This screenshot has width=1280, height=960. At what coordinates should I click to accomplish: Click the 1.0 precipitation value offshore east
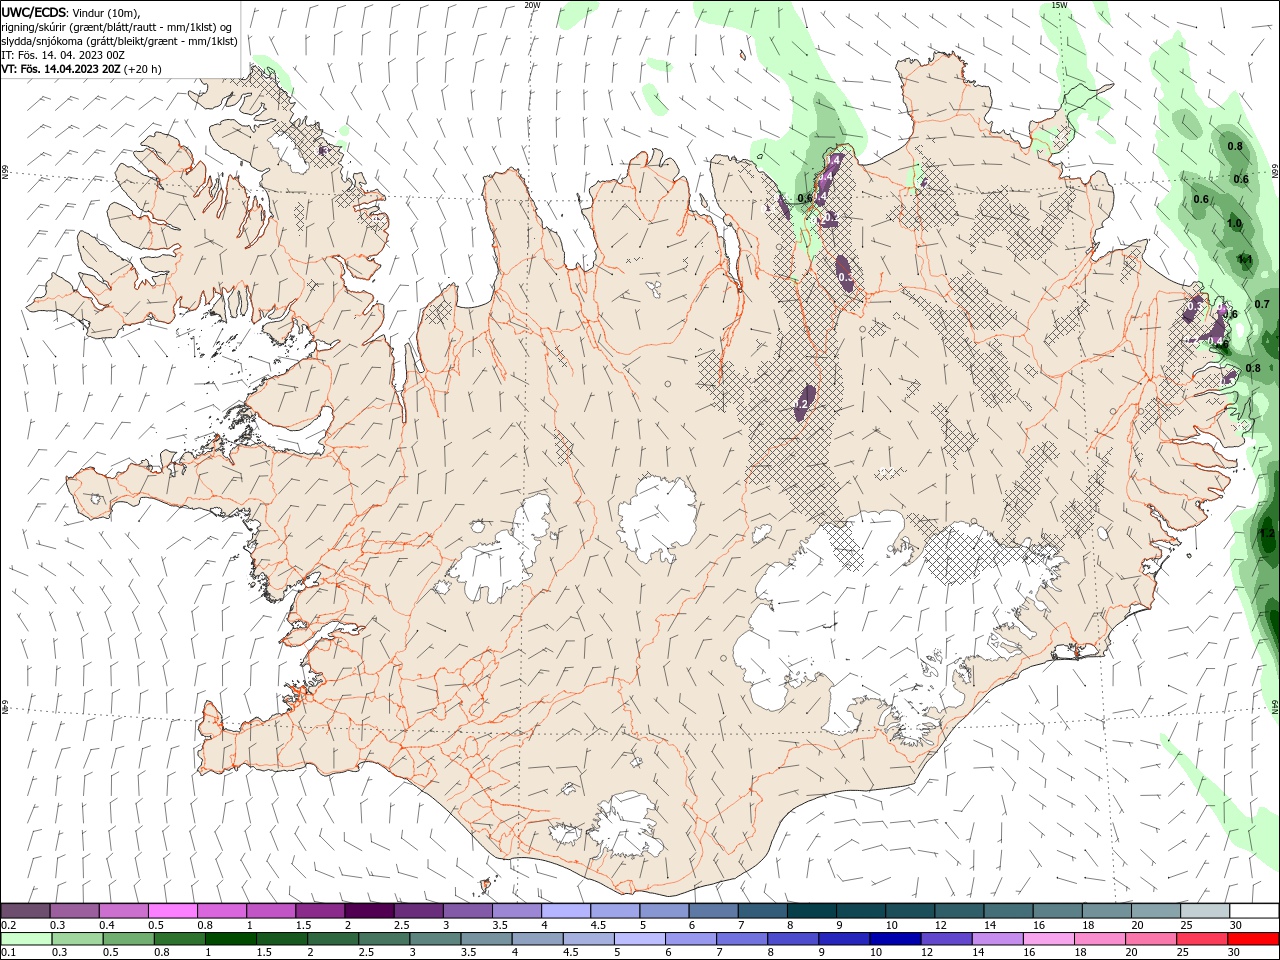click(x=1234, y=223)
